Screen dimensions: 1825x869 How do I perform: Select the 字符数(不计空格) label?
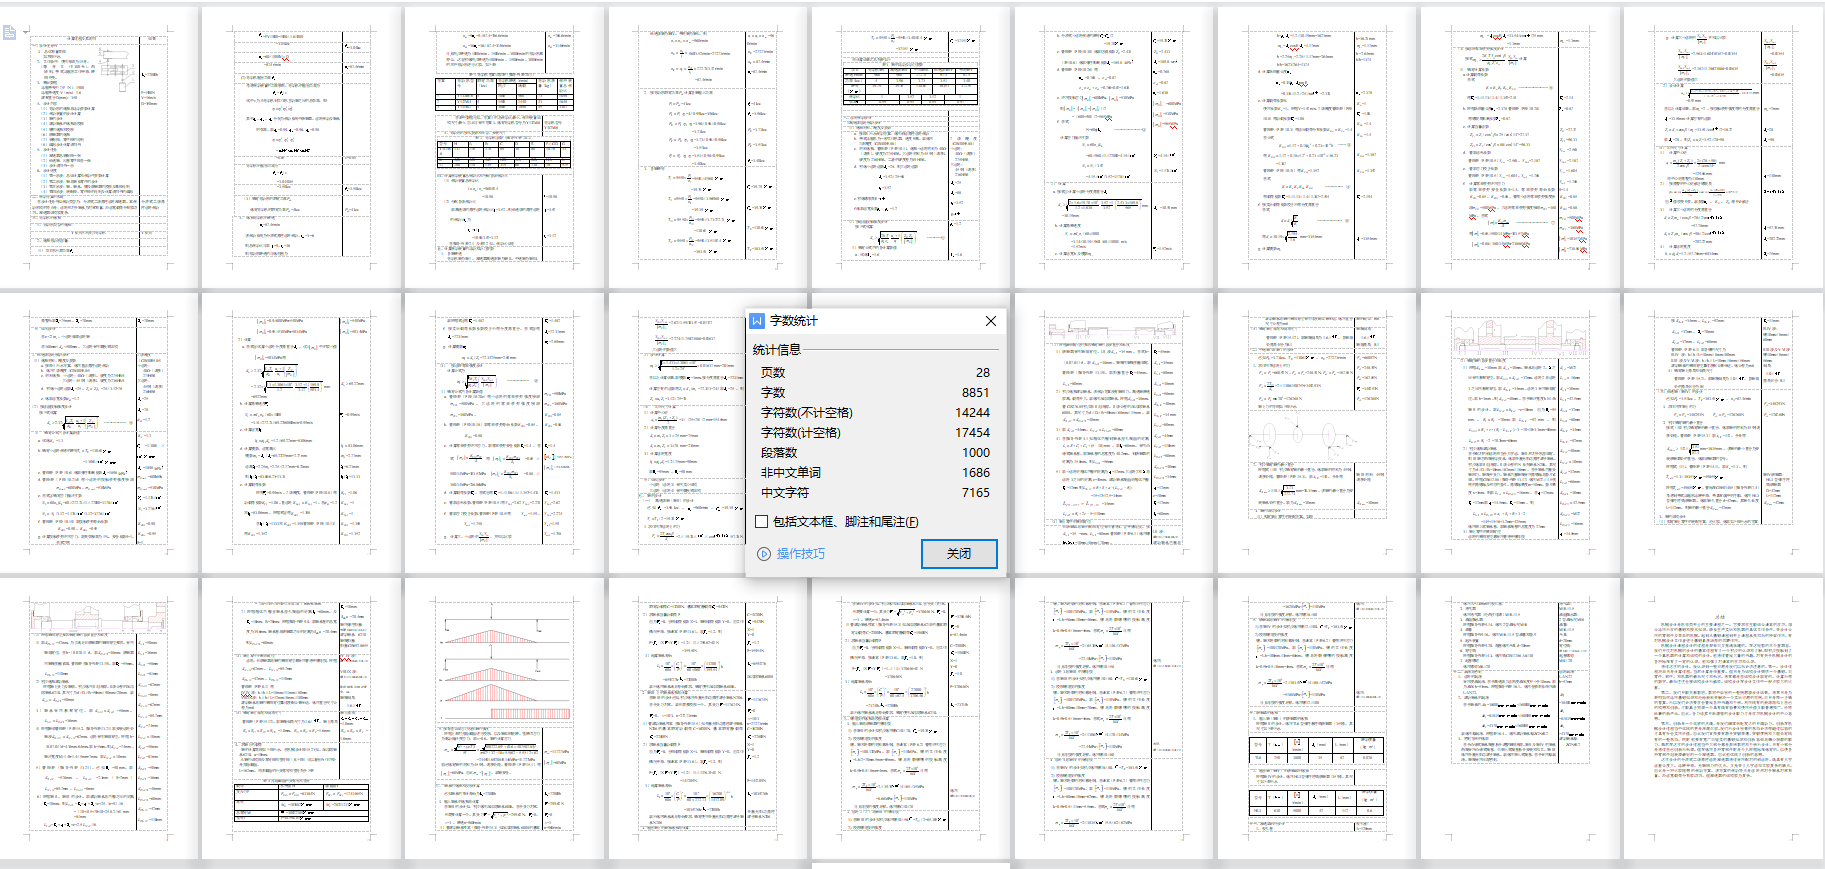[x=807, y=413]
